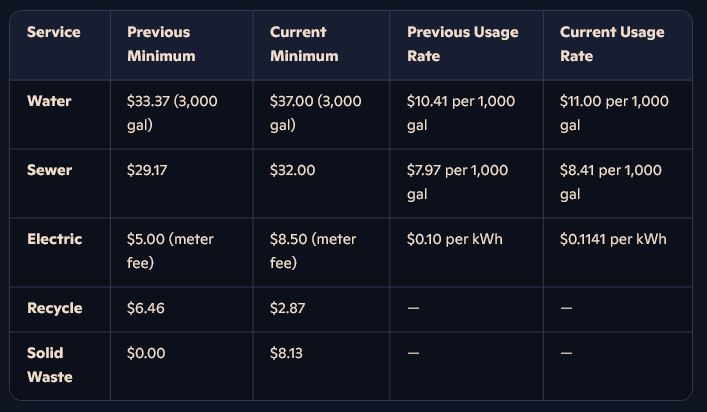Select the $8.13 solid waste cell
Image resolution: width=707 pixels, height=412 pixels.
[x=288, y=353]
